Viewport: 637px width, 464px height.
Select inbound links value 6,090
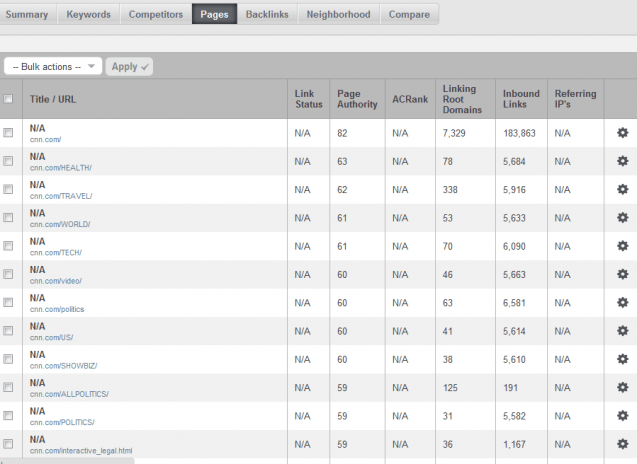514,246
